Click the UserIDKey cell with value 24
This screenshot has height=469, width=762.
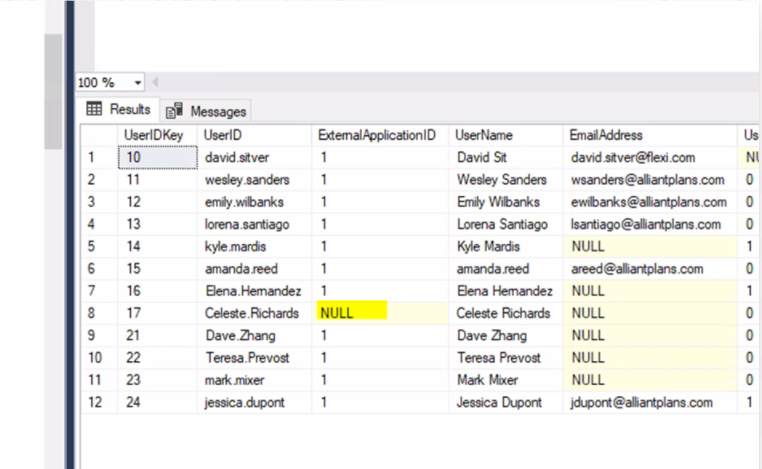point(157,402)
